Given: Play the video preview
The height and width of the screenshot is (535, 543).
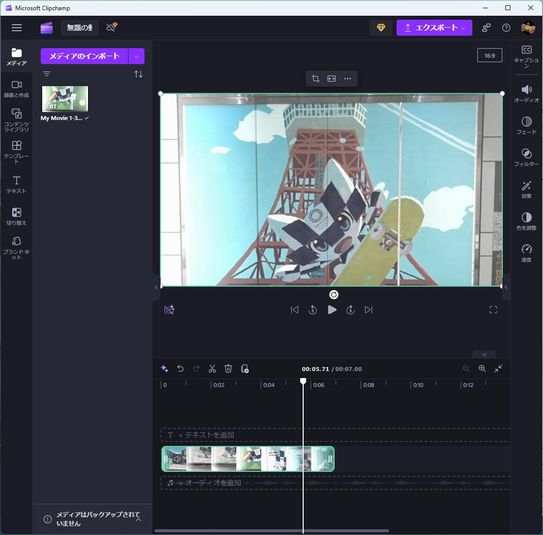Looking at the screenshot, I should [332, 310].
